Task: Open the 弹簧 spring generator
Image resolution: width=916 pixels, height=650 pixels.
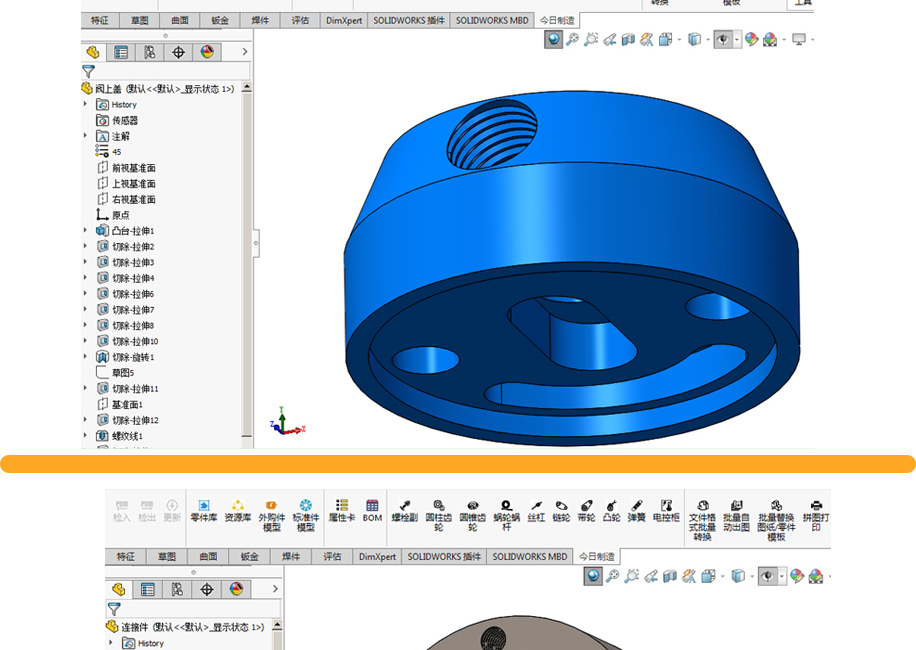Action: [637, 511]
